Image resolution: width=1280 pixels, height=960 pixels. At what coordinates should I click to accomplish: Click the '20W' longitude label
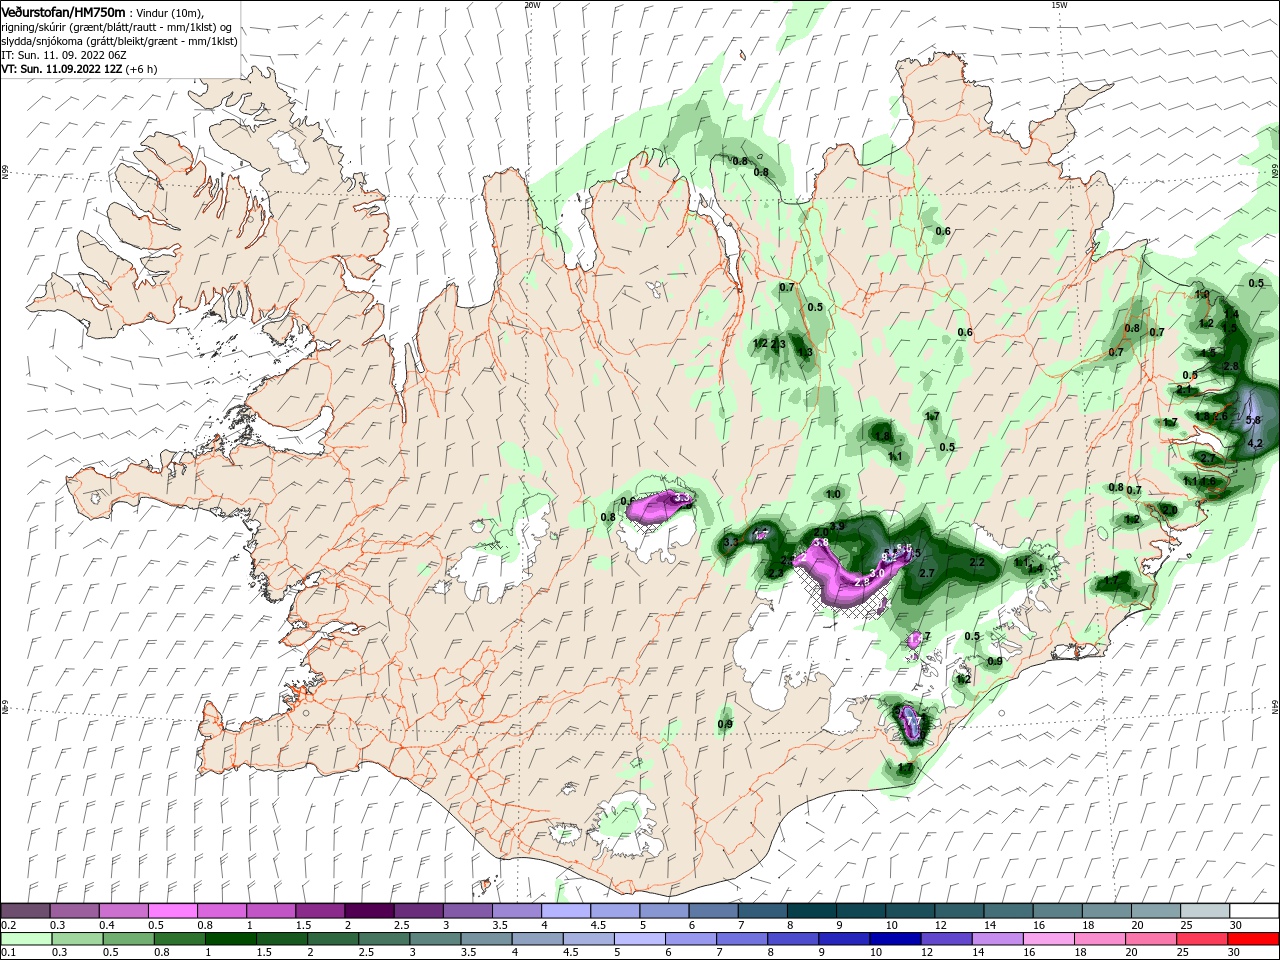click(532, 4)
